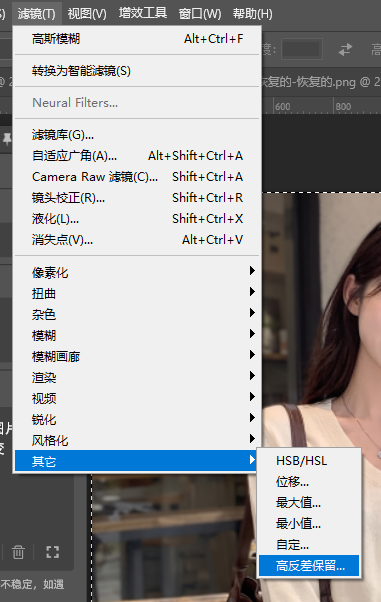The image size is (381, 602).
Task: Open the 扭曲 submenu
Action: tap(137, 294)
